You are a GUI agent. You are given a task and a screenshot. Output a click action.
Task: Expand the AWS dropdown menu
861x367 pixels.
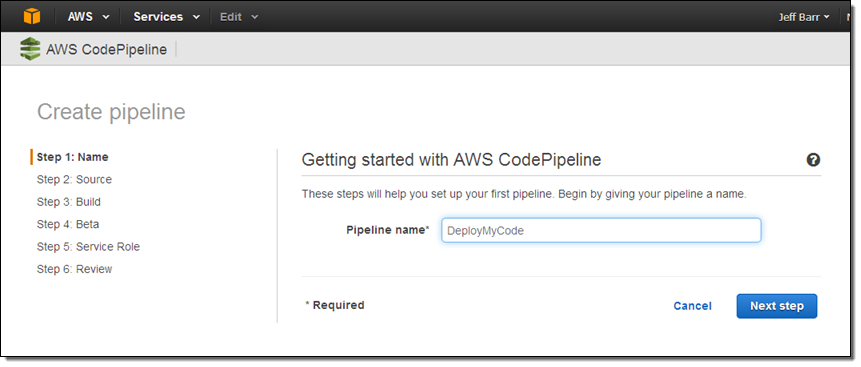point(88,16)
